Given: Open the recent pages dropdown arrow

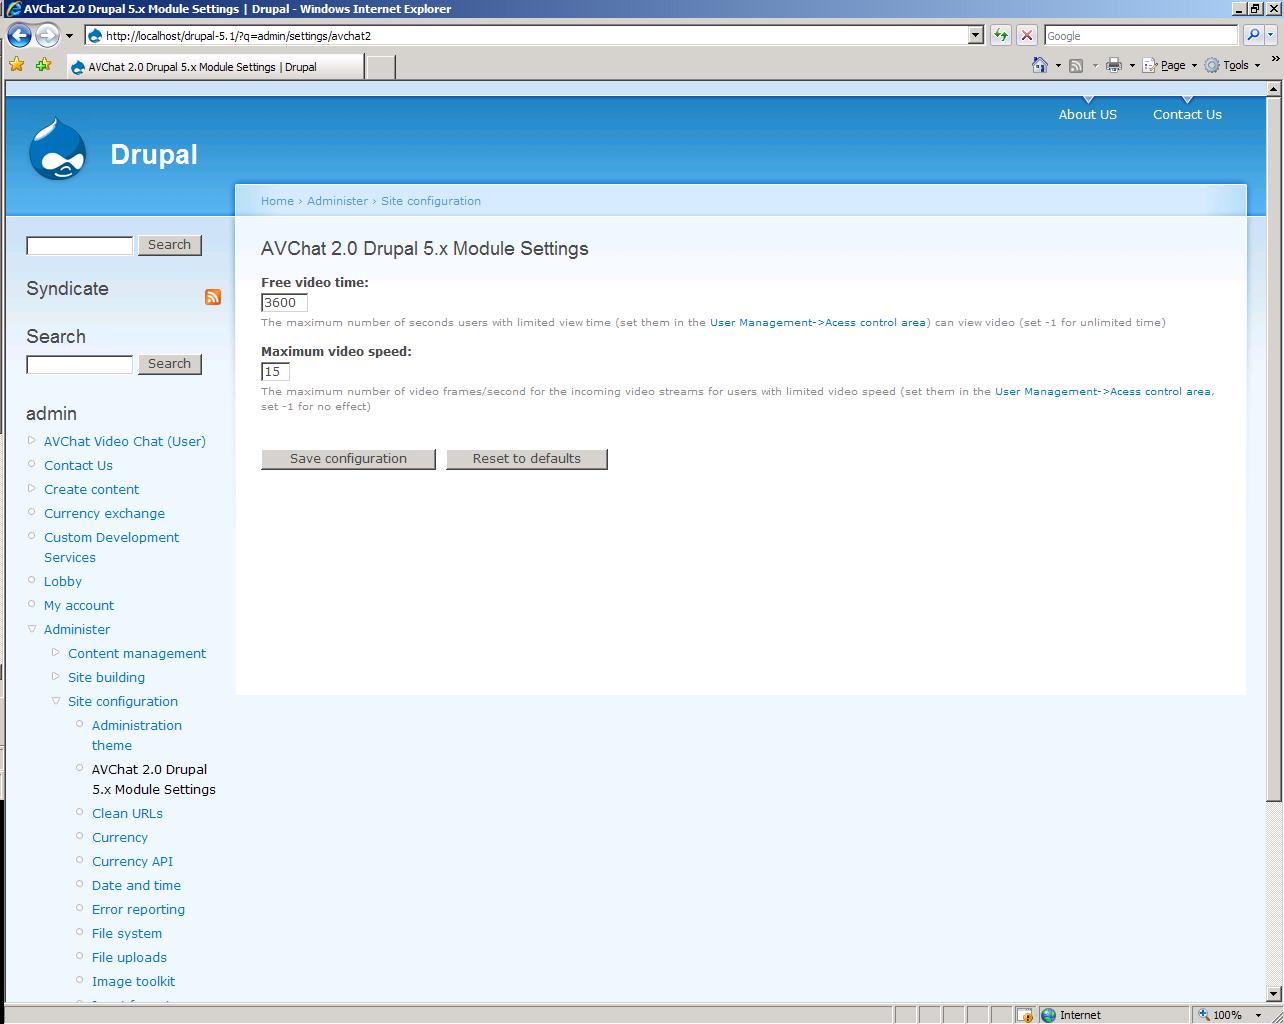Looking at the screenshot, I should click(x=69, y=36).
